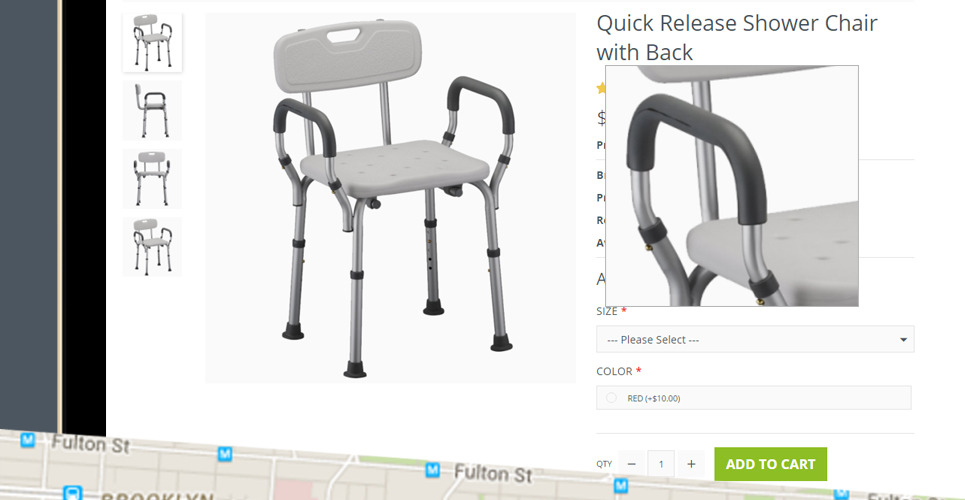The image size is (965, 500).
Task: Click the metro icon immediately left of middle Fulton St label
Action: [433, 470]
